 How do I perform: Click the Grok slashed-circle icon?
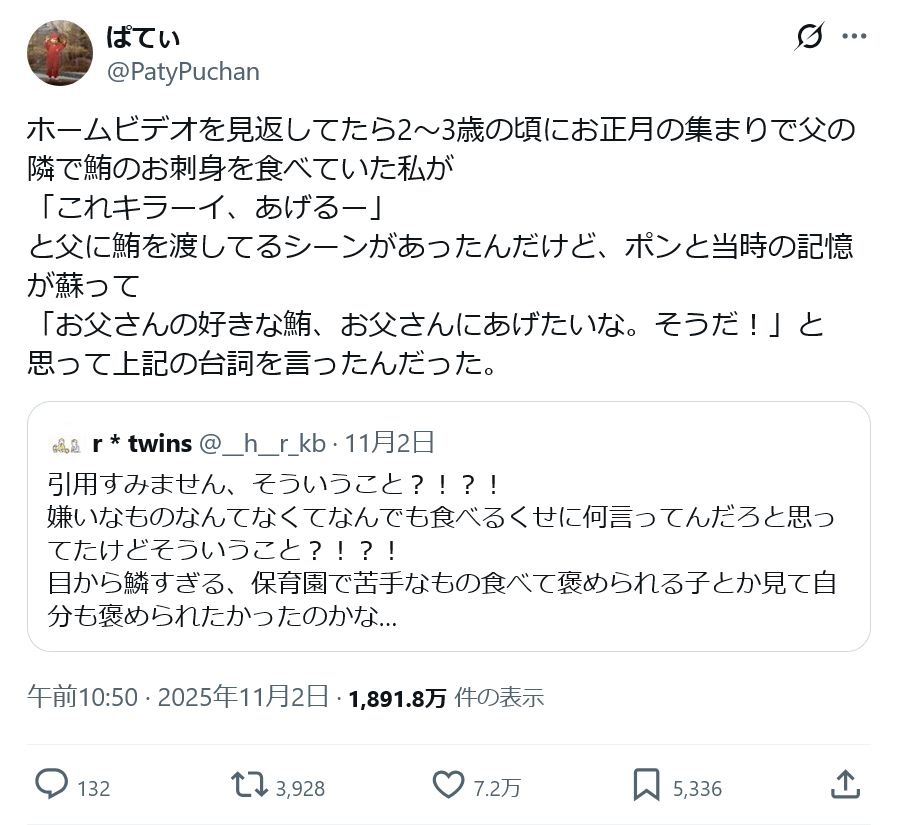(809, 37)
